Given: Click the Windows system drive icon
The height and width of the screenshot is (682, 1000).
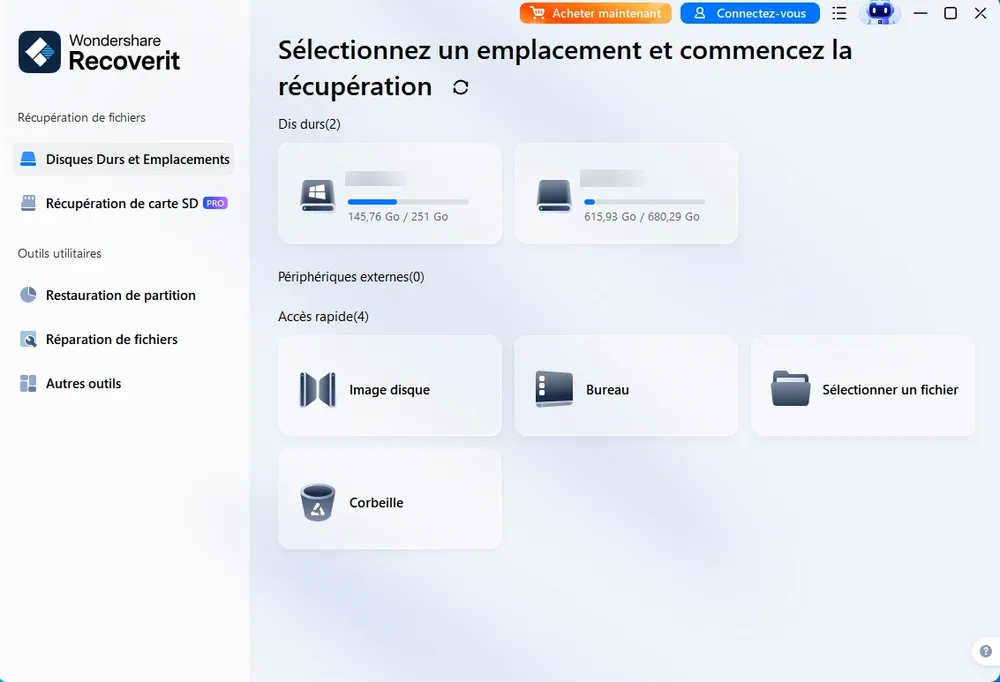Looking at the screenshot, I should (x=318, y=196).
